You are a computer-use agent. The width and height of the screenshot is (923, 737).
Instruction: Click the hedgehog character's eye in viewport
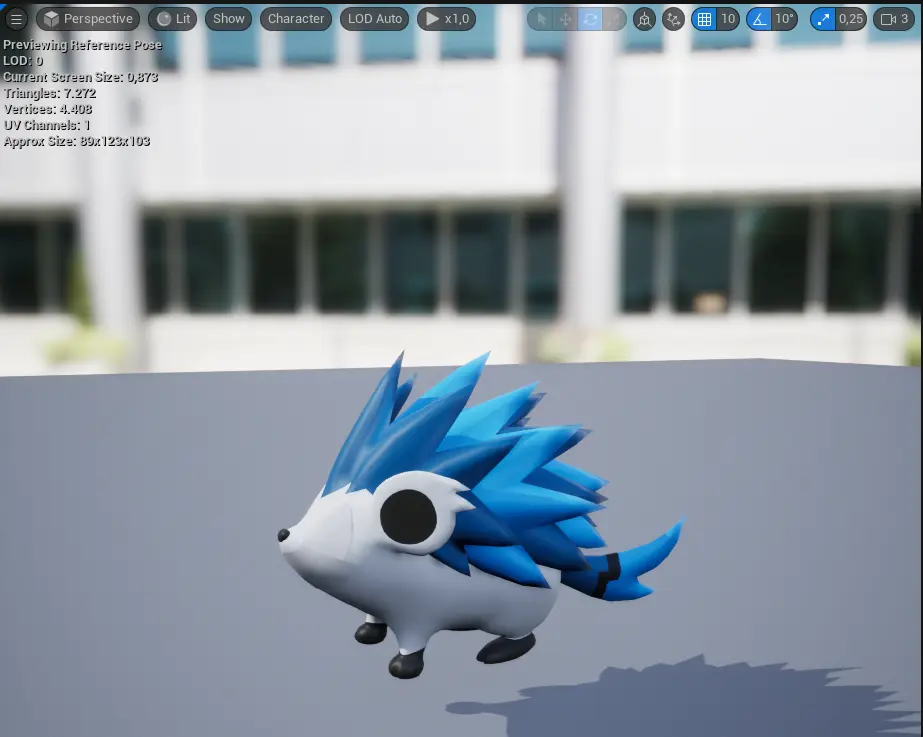click(409, 517)
